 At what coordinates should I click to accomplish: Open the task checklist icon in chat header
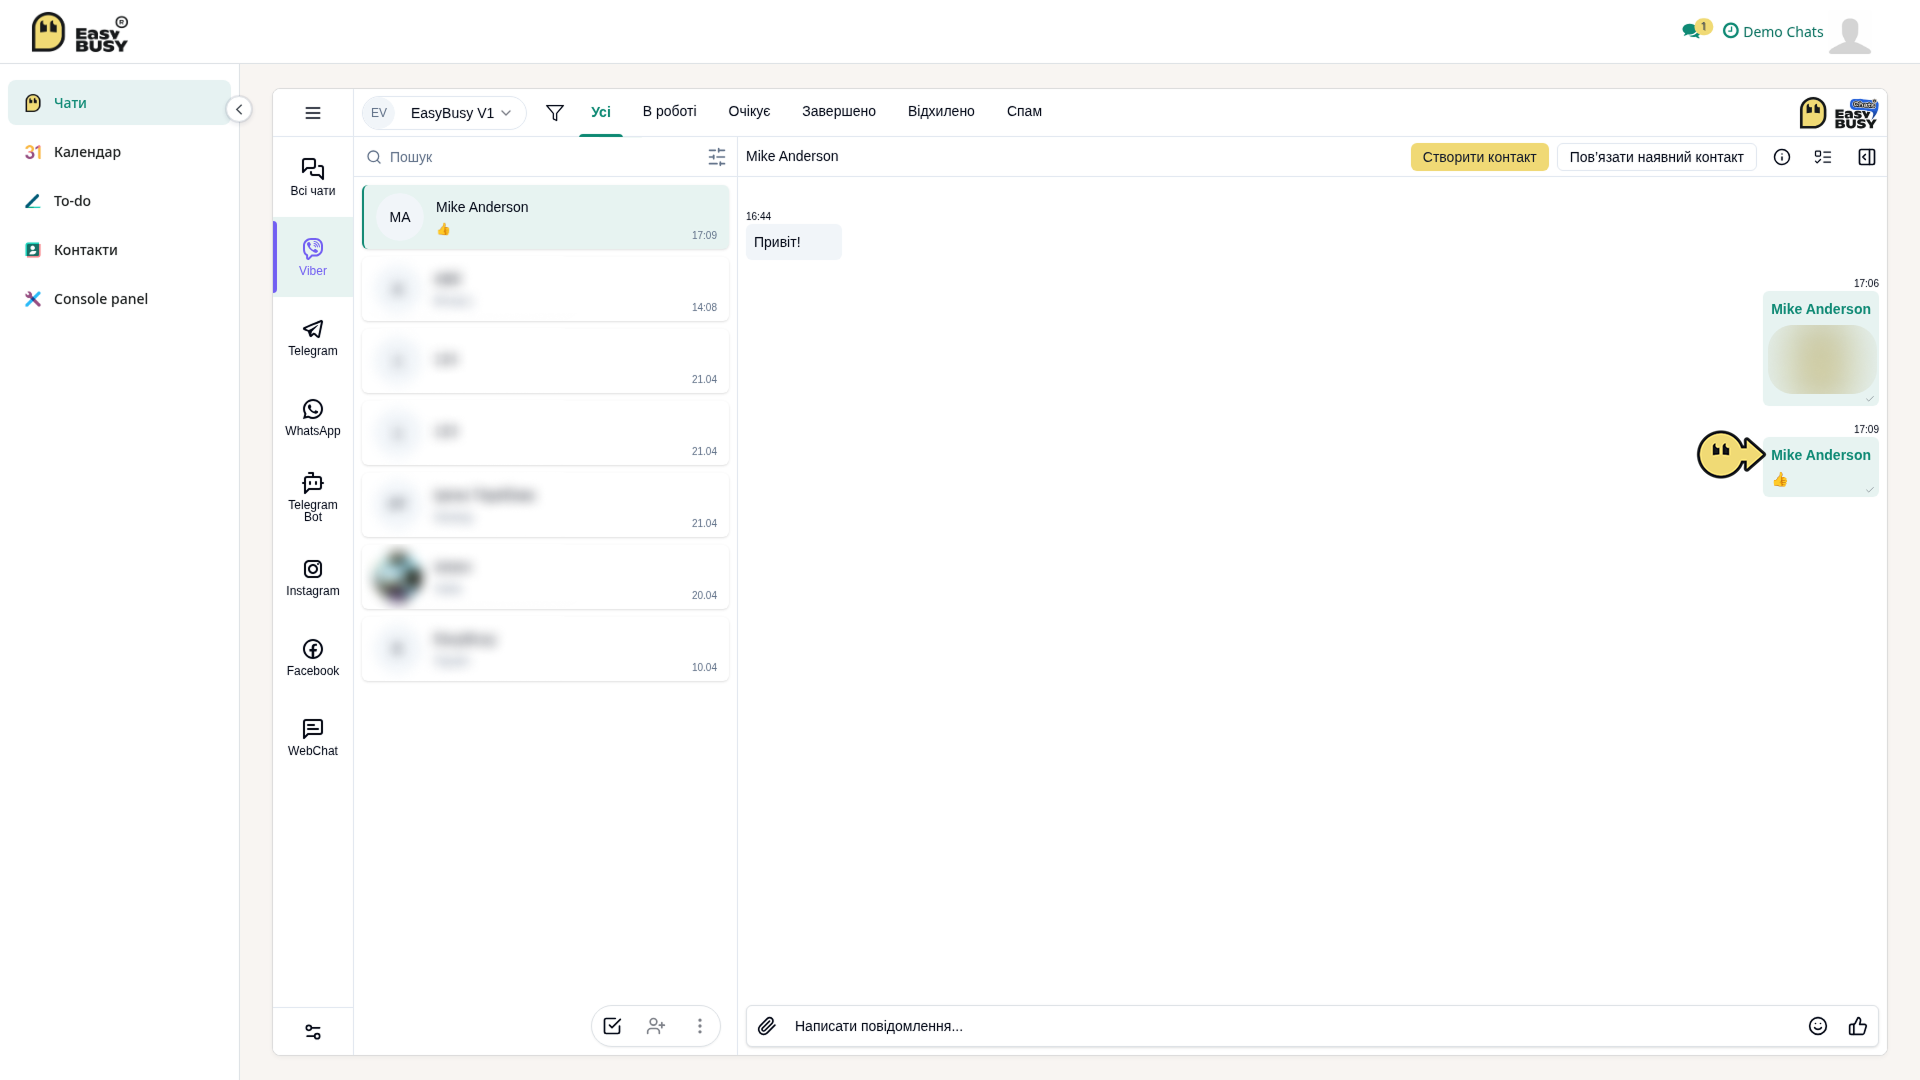1823,157
